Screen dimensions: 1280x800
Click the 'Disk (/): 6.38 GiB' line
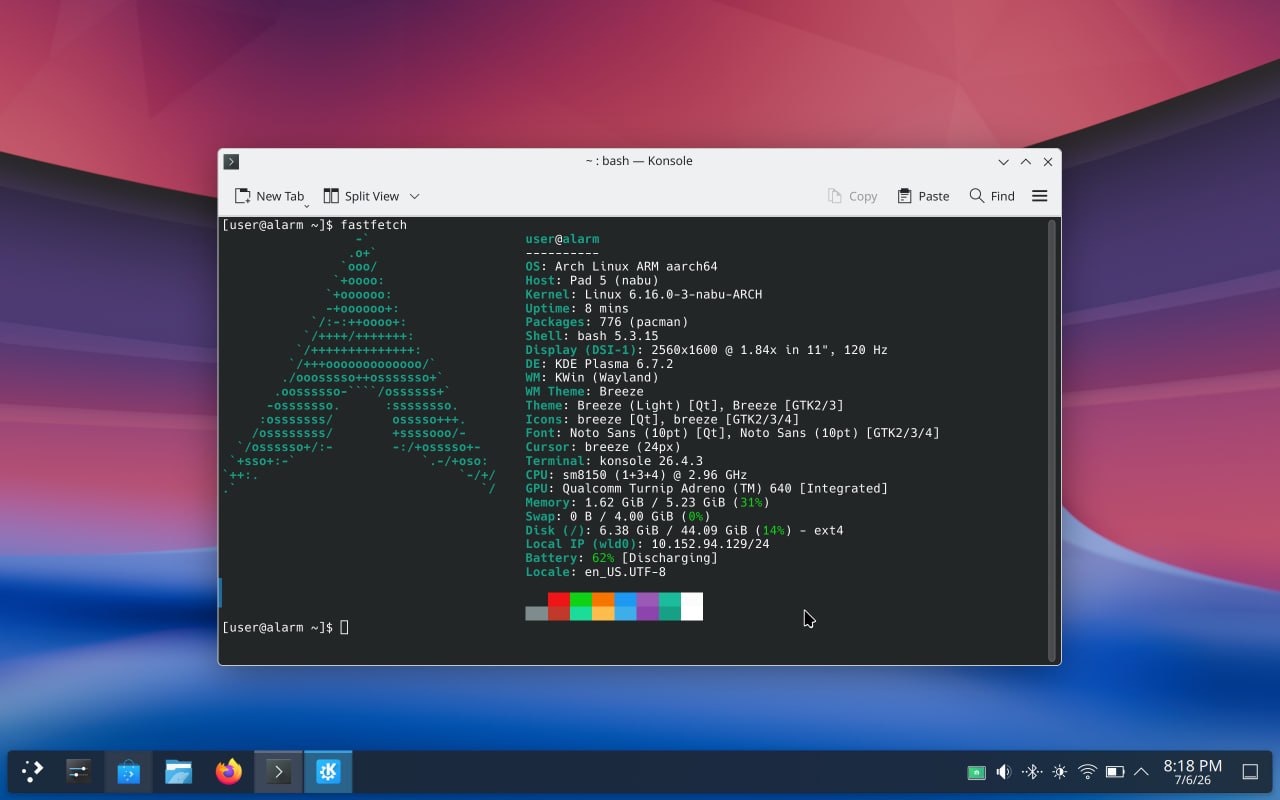(x=684, y=531)
